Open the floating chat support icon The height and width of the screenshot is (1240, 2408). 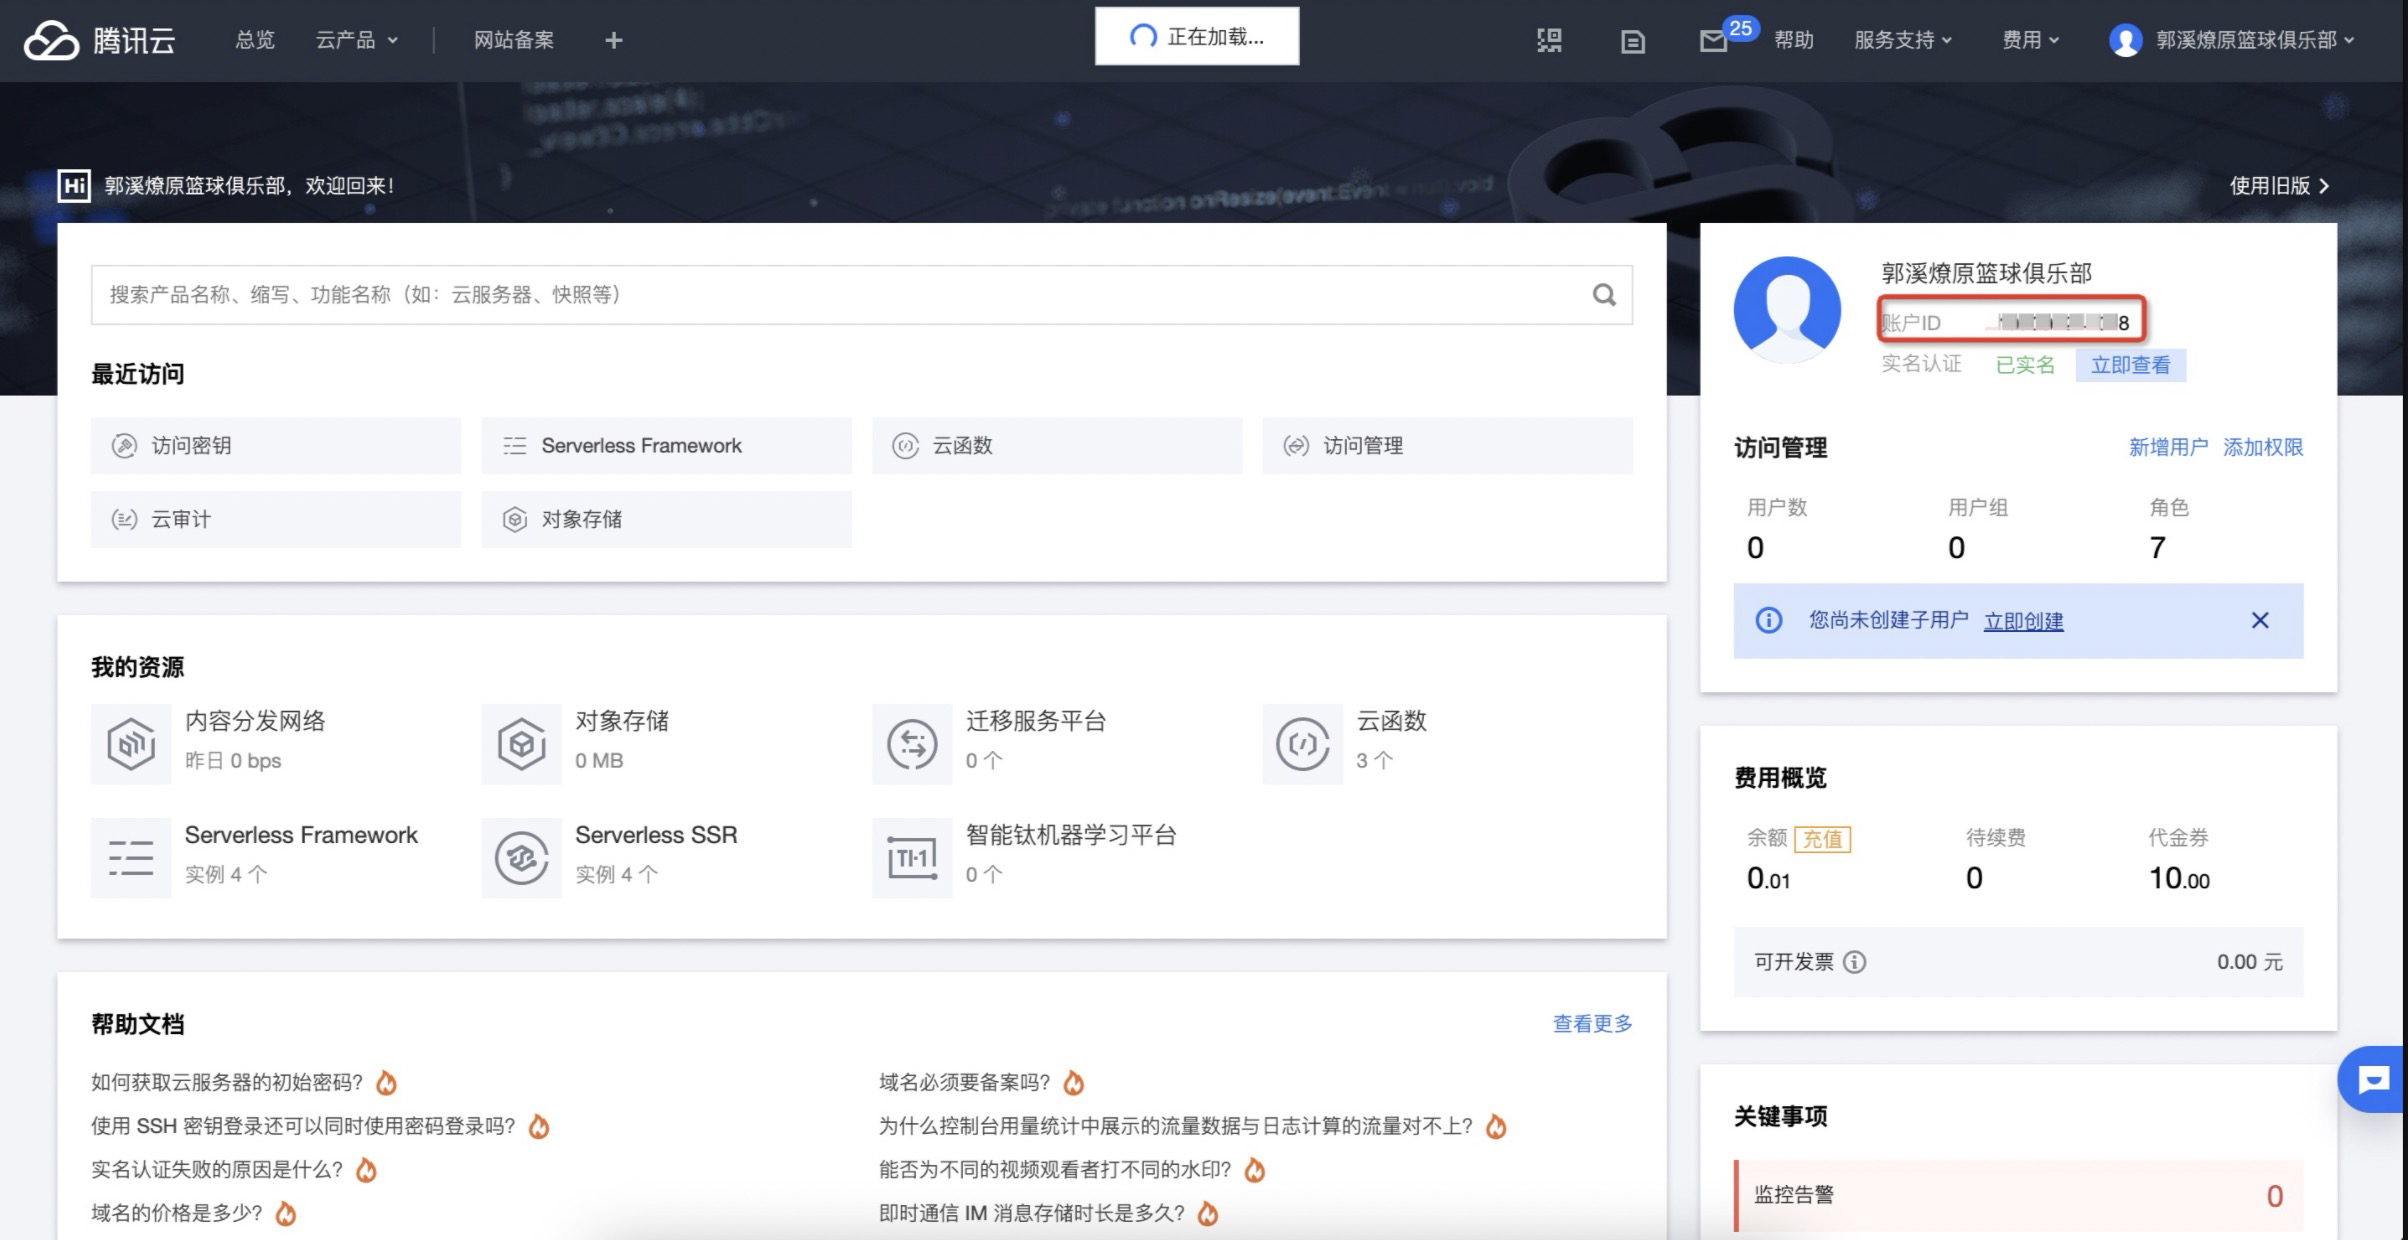(x=2373, y=1079)
